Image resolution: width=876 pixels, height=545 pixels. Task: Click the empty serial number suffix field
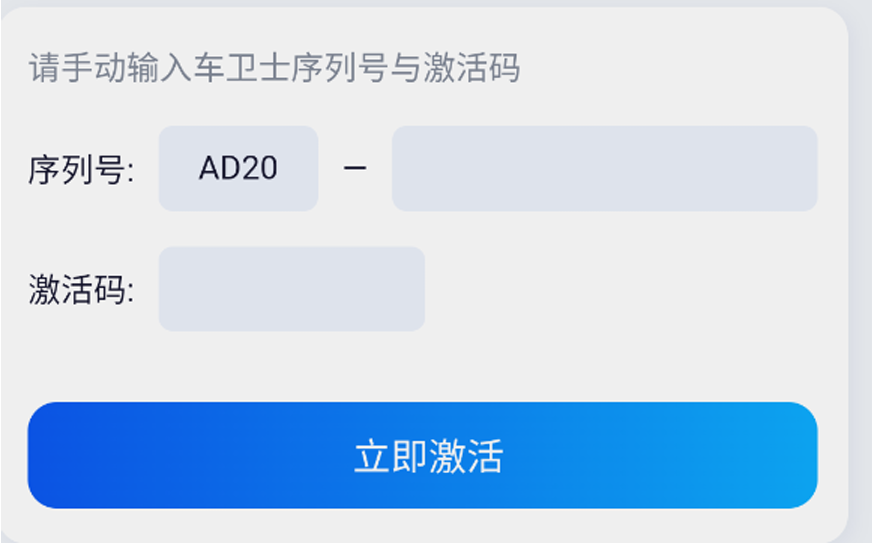pos(604,169)
